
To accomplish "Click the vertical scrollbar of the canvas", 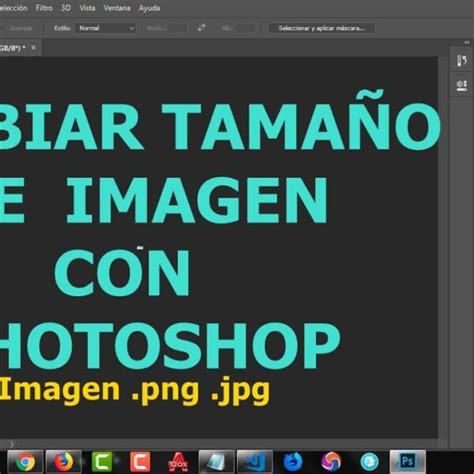I will click(443, 247).
